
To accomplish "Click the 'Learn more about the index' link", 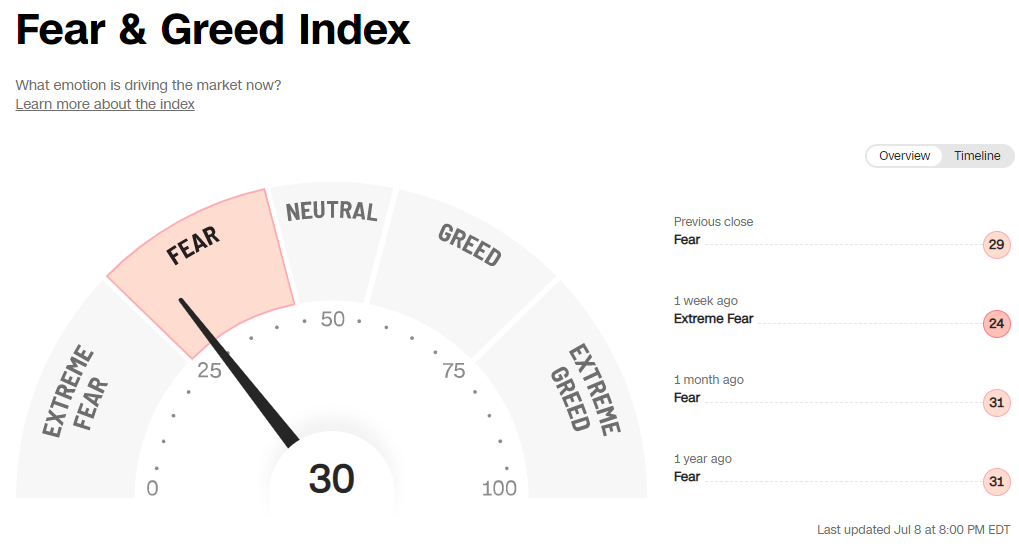I will 105,104.
